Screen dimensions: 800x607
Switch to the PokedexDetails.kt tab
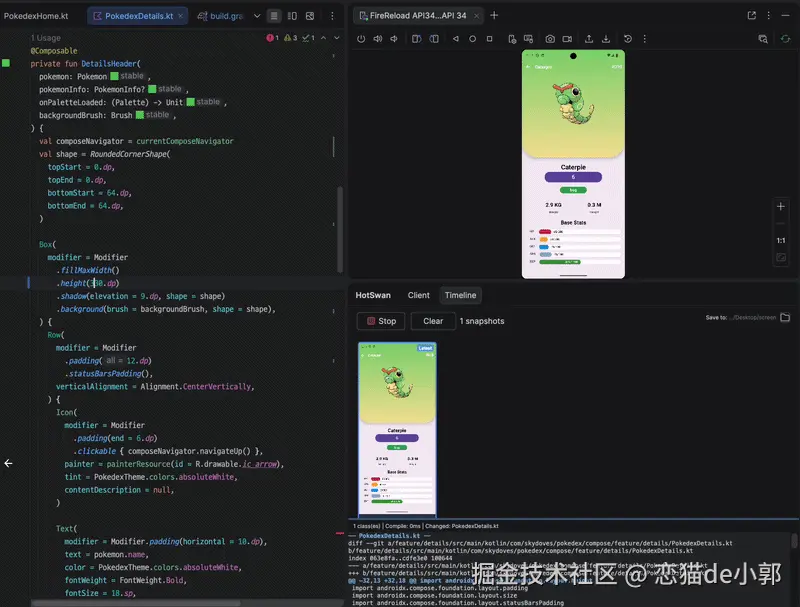tap(138, 16)
